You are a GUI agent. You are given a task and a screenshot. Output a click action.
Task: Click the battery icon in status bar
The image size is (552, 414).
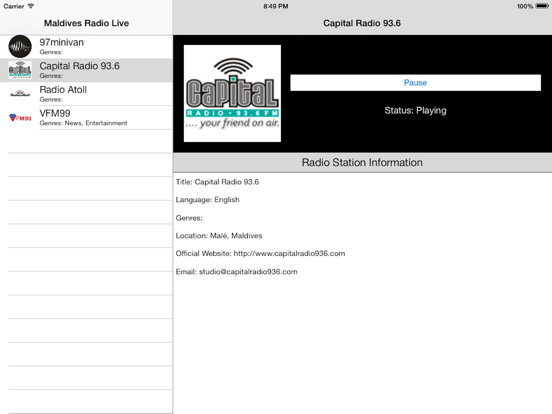coord(542,6)
